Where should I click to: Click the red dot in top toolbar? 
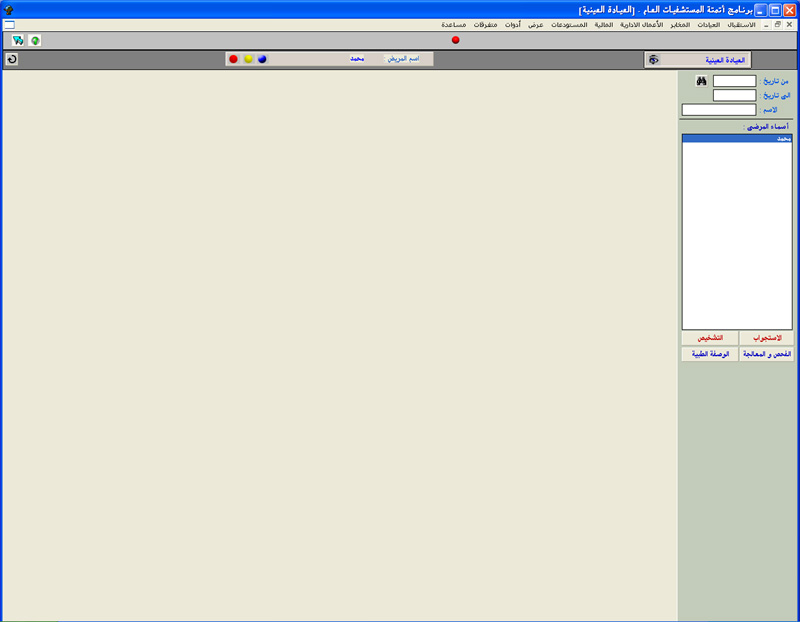click(455, 40)
